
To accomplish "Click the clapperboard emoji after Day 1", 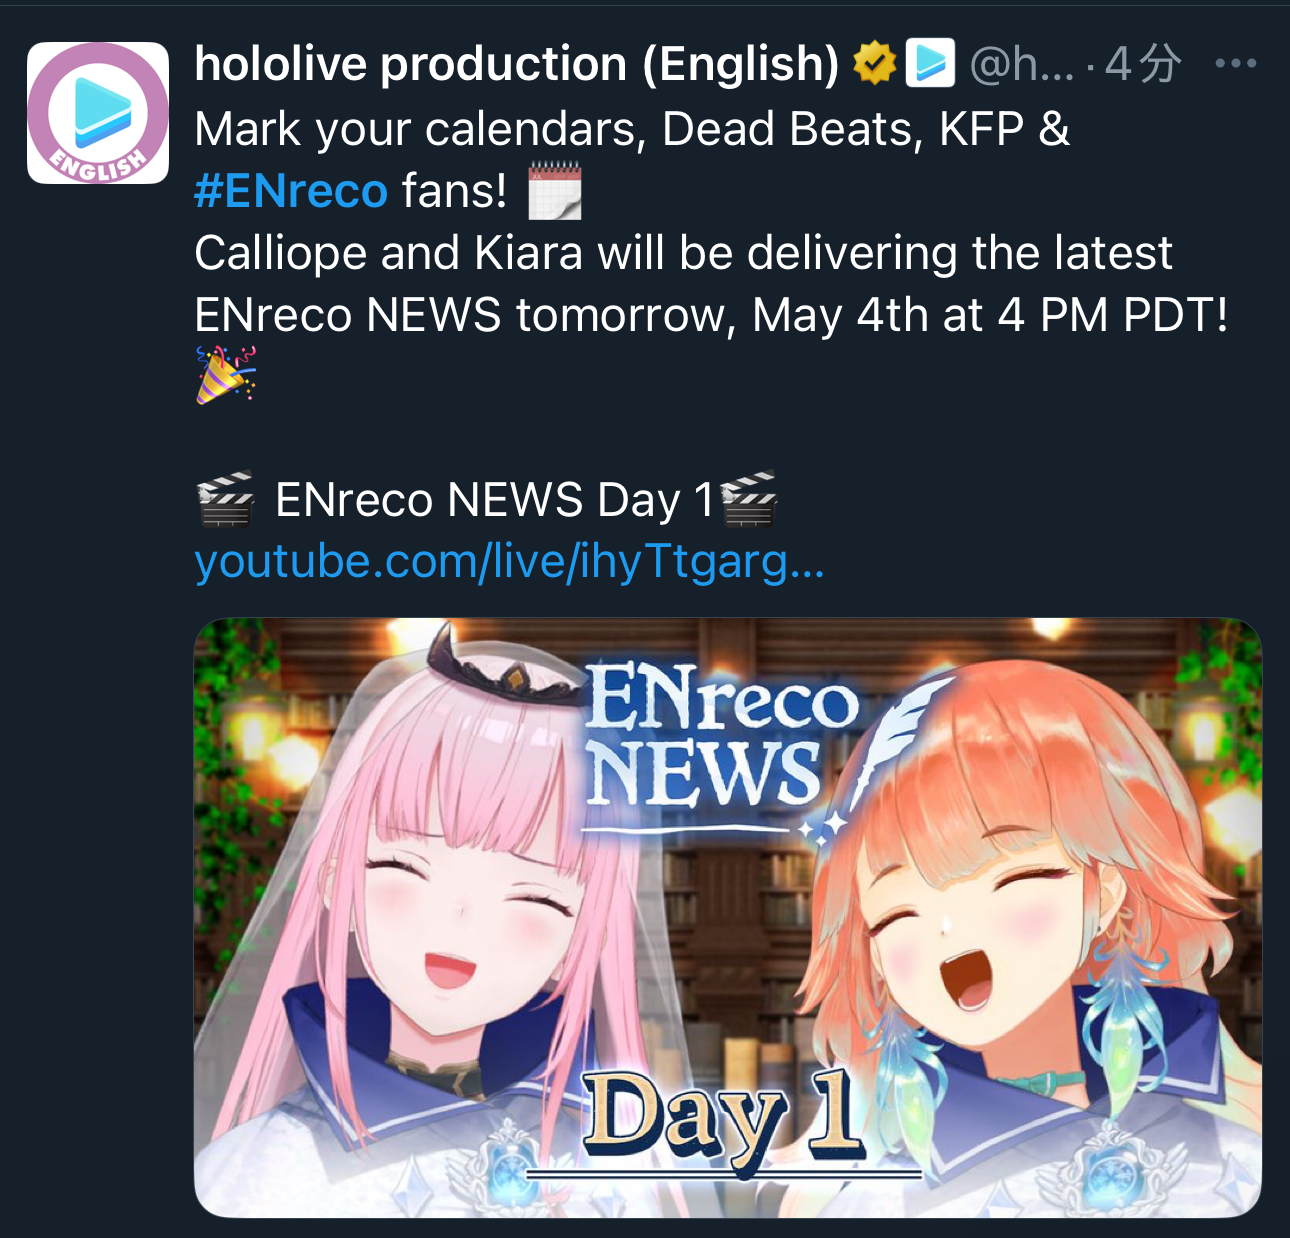I will tap(749, 499).
